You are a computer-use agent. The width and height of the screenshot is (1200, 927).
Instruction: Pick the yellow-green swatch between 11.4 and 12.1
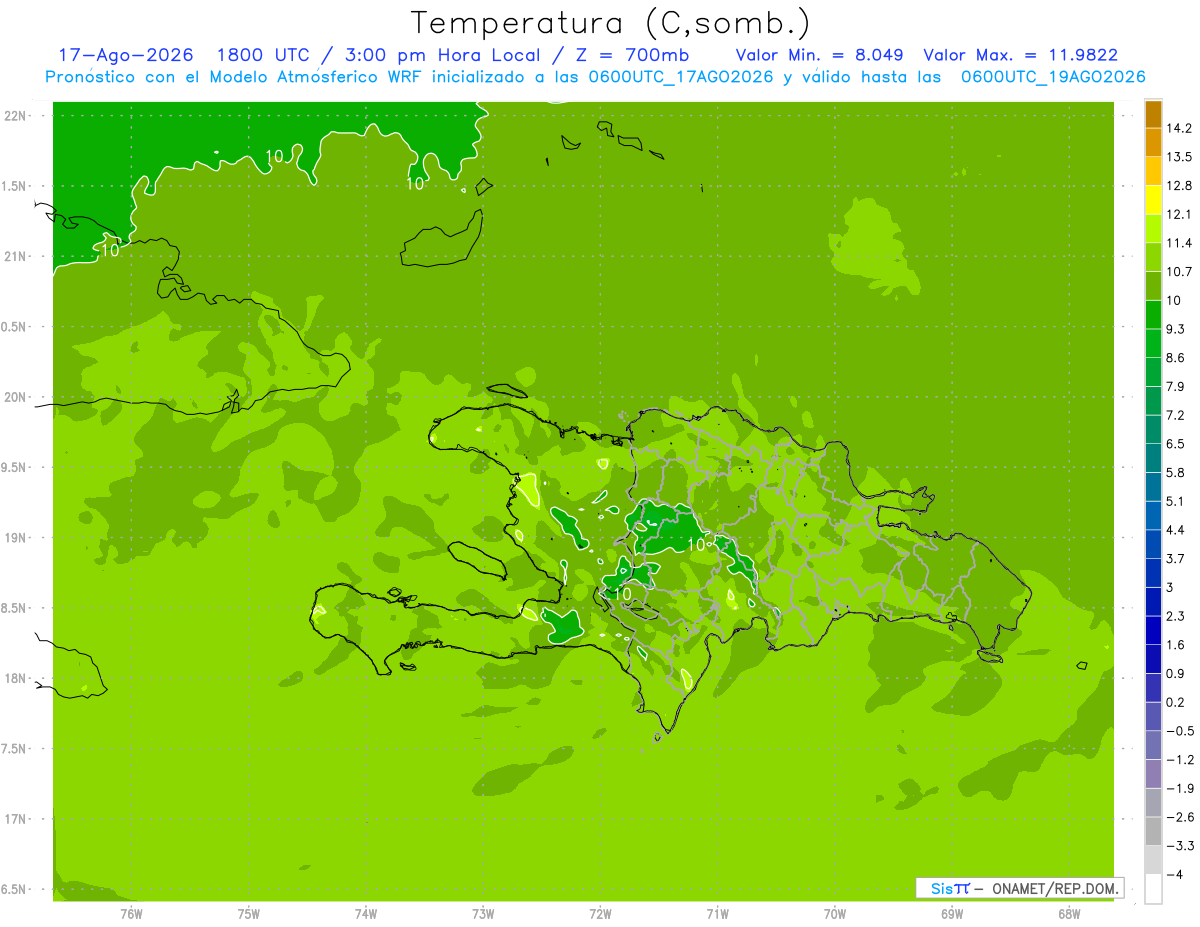coord(1153,228)
